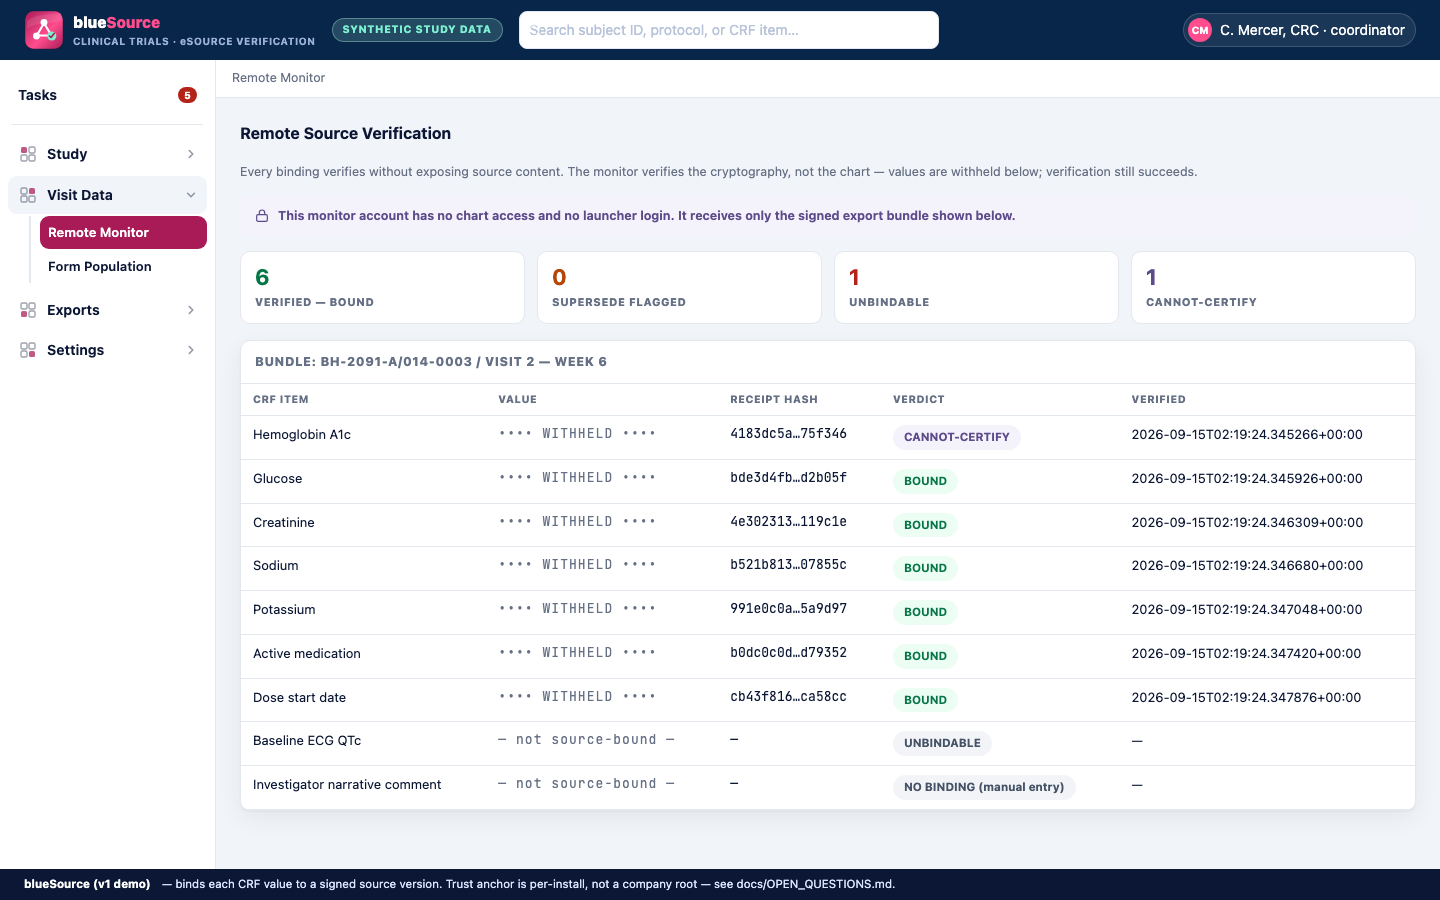Click the Study grid icon
This screenshot has width=1440, height=900.
coord(28,154)
